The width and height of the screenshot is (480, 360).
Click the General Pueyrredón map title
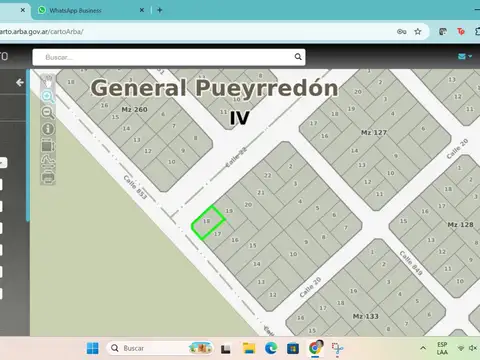coord(214,88)
